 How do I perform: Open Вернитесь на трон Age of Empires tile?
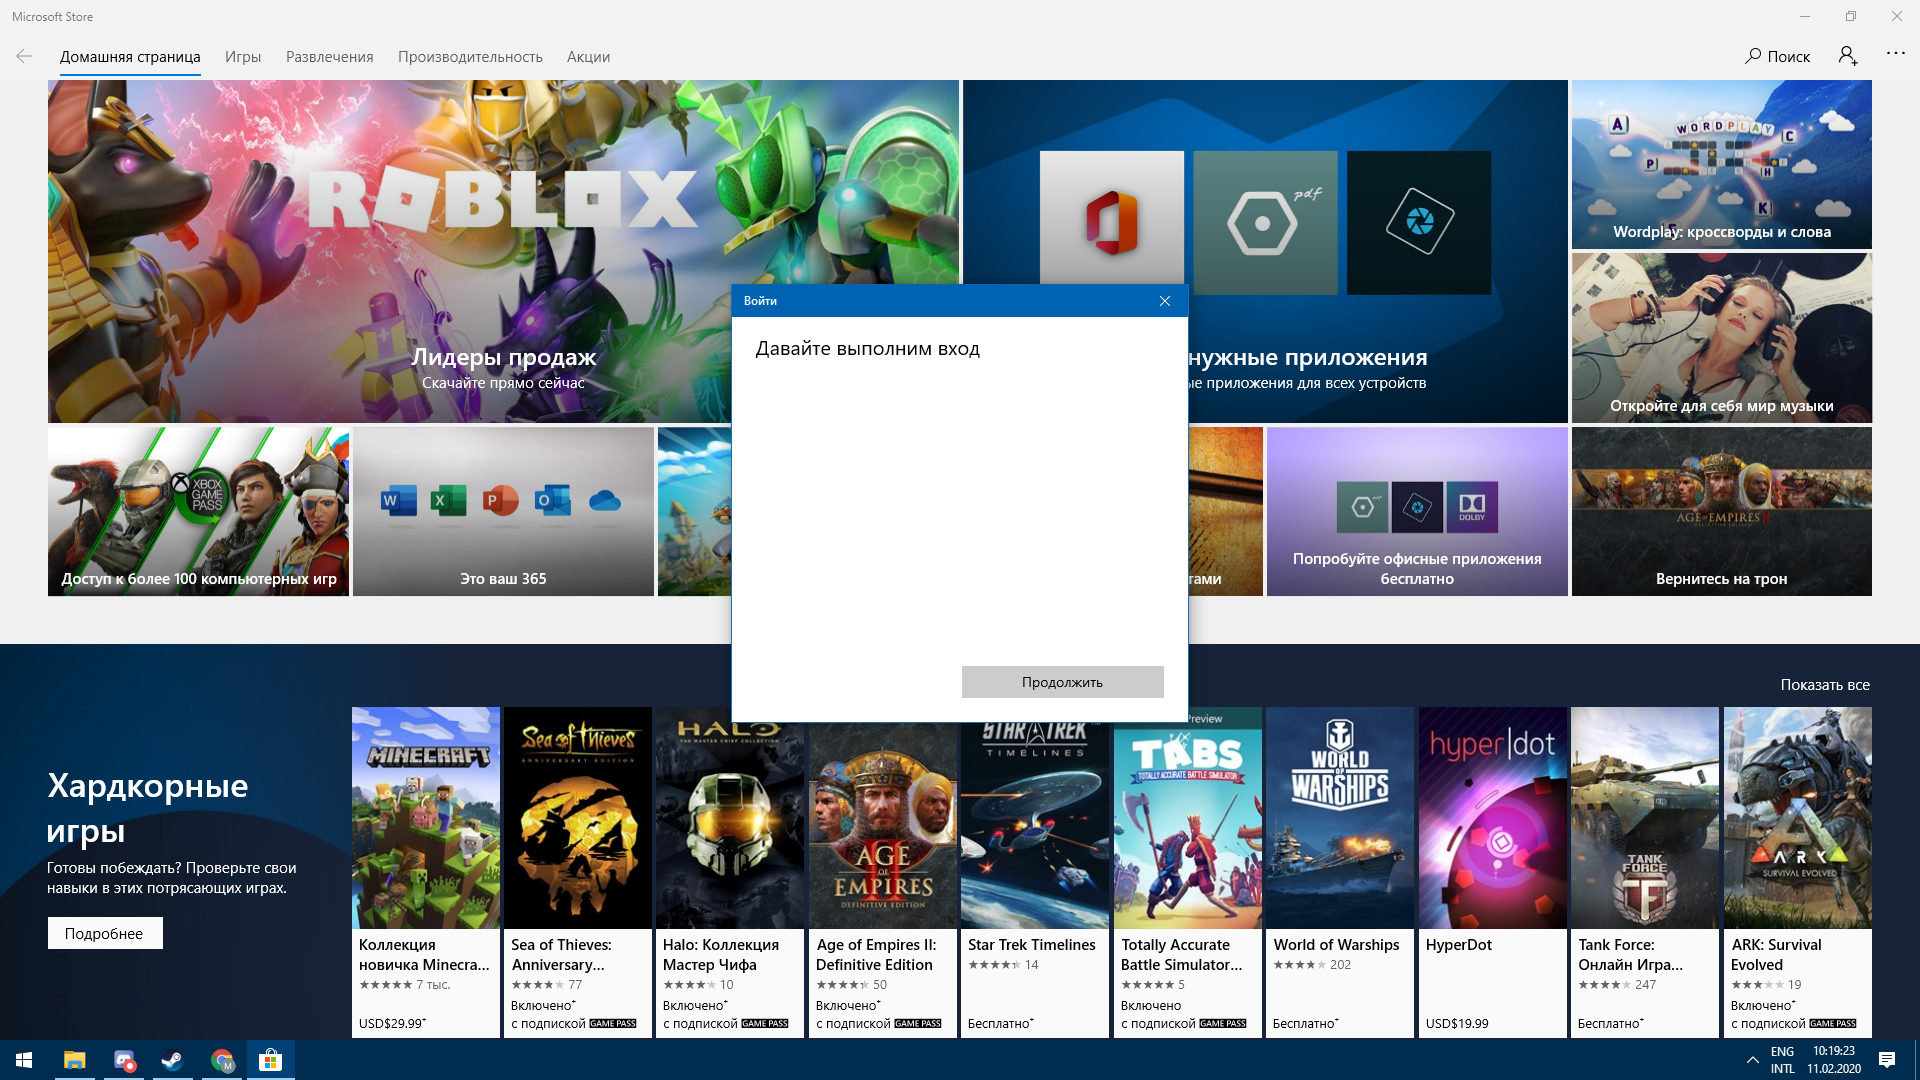click(1721, 512)
